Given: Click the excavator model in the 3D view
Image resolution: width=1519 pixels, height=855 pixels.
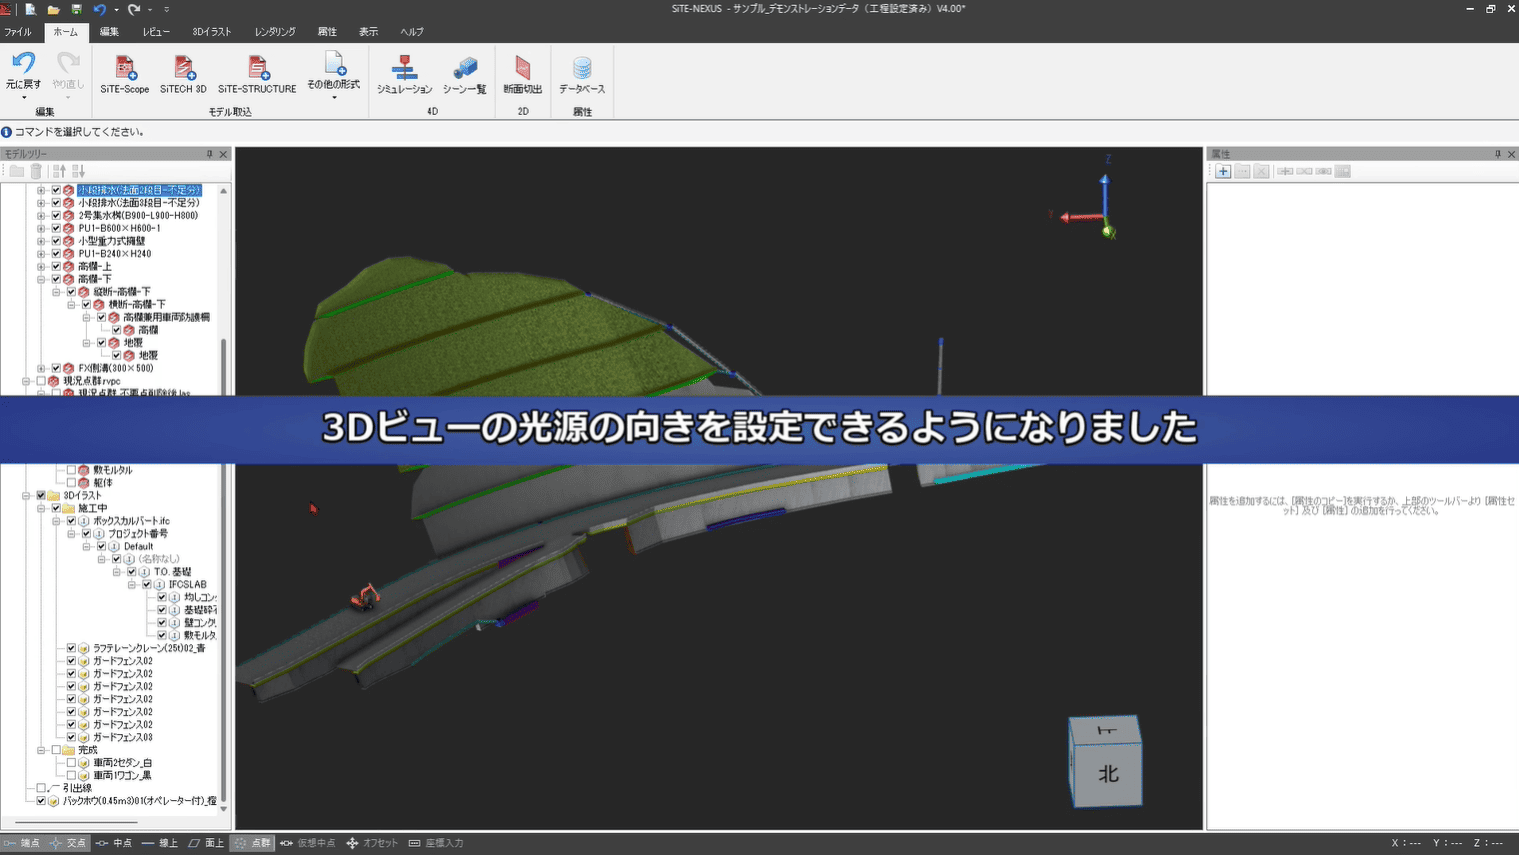Looking at the screenshot, I should point(365,596).
